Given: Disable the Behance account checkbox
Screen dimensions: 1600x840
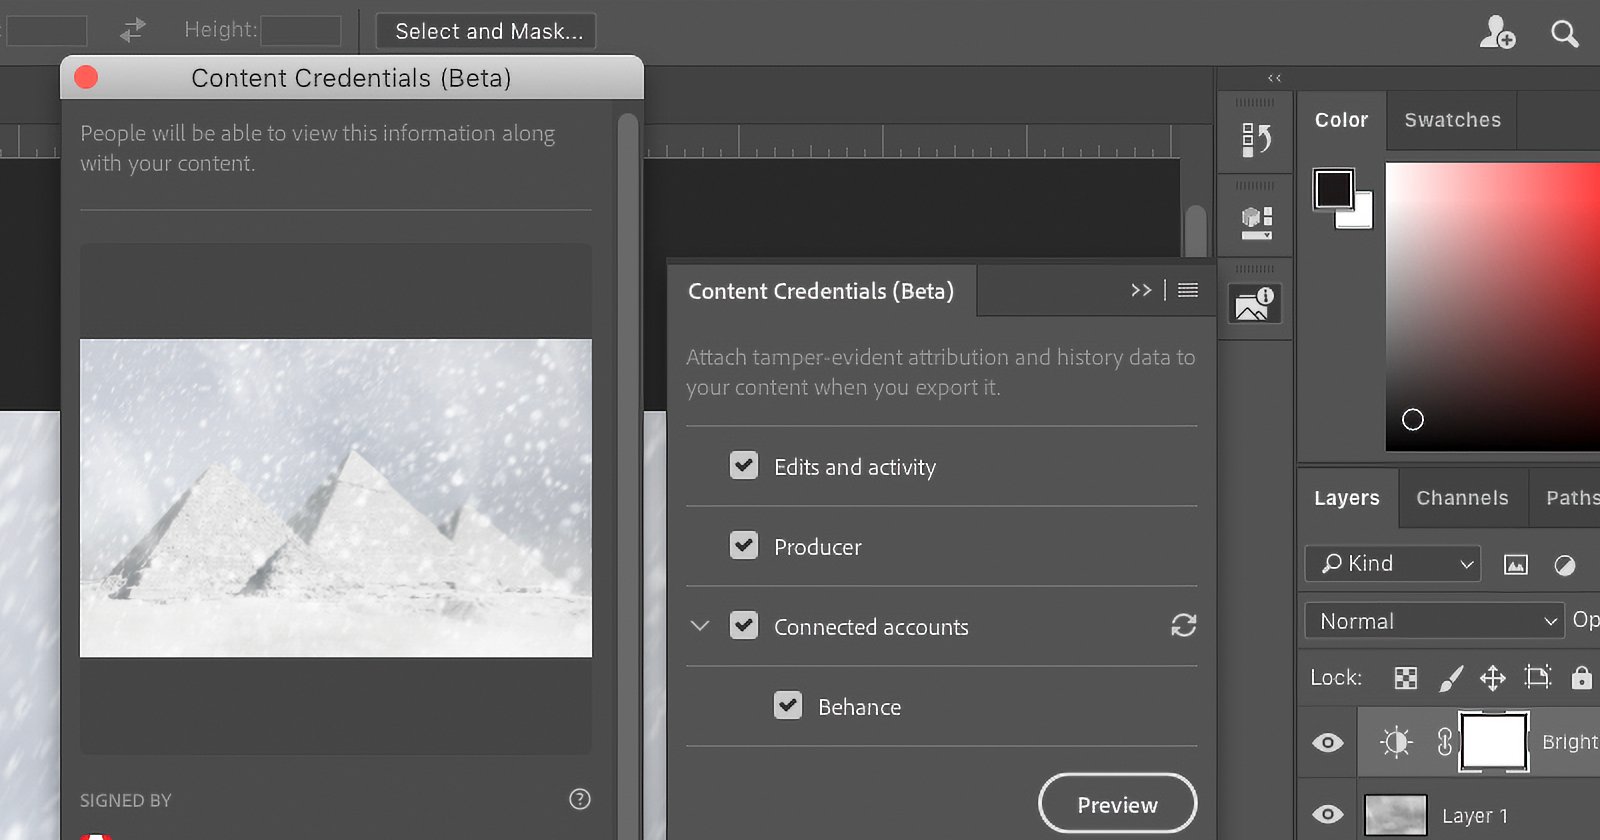Looking at the screenshot, I should click(788, 706).
